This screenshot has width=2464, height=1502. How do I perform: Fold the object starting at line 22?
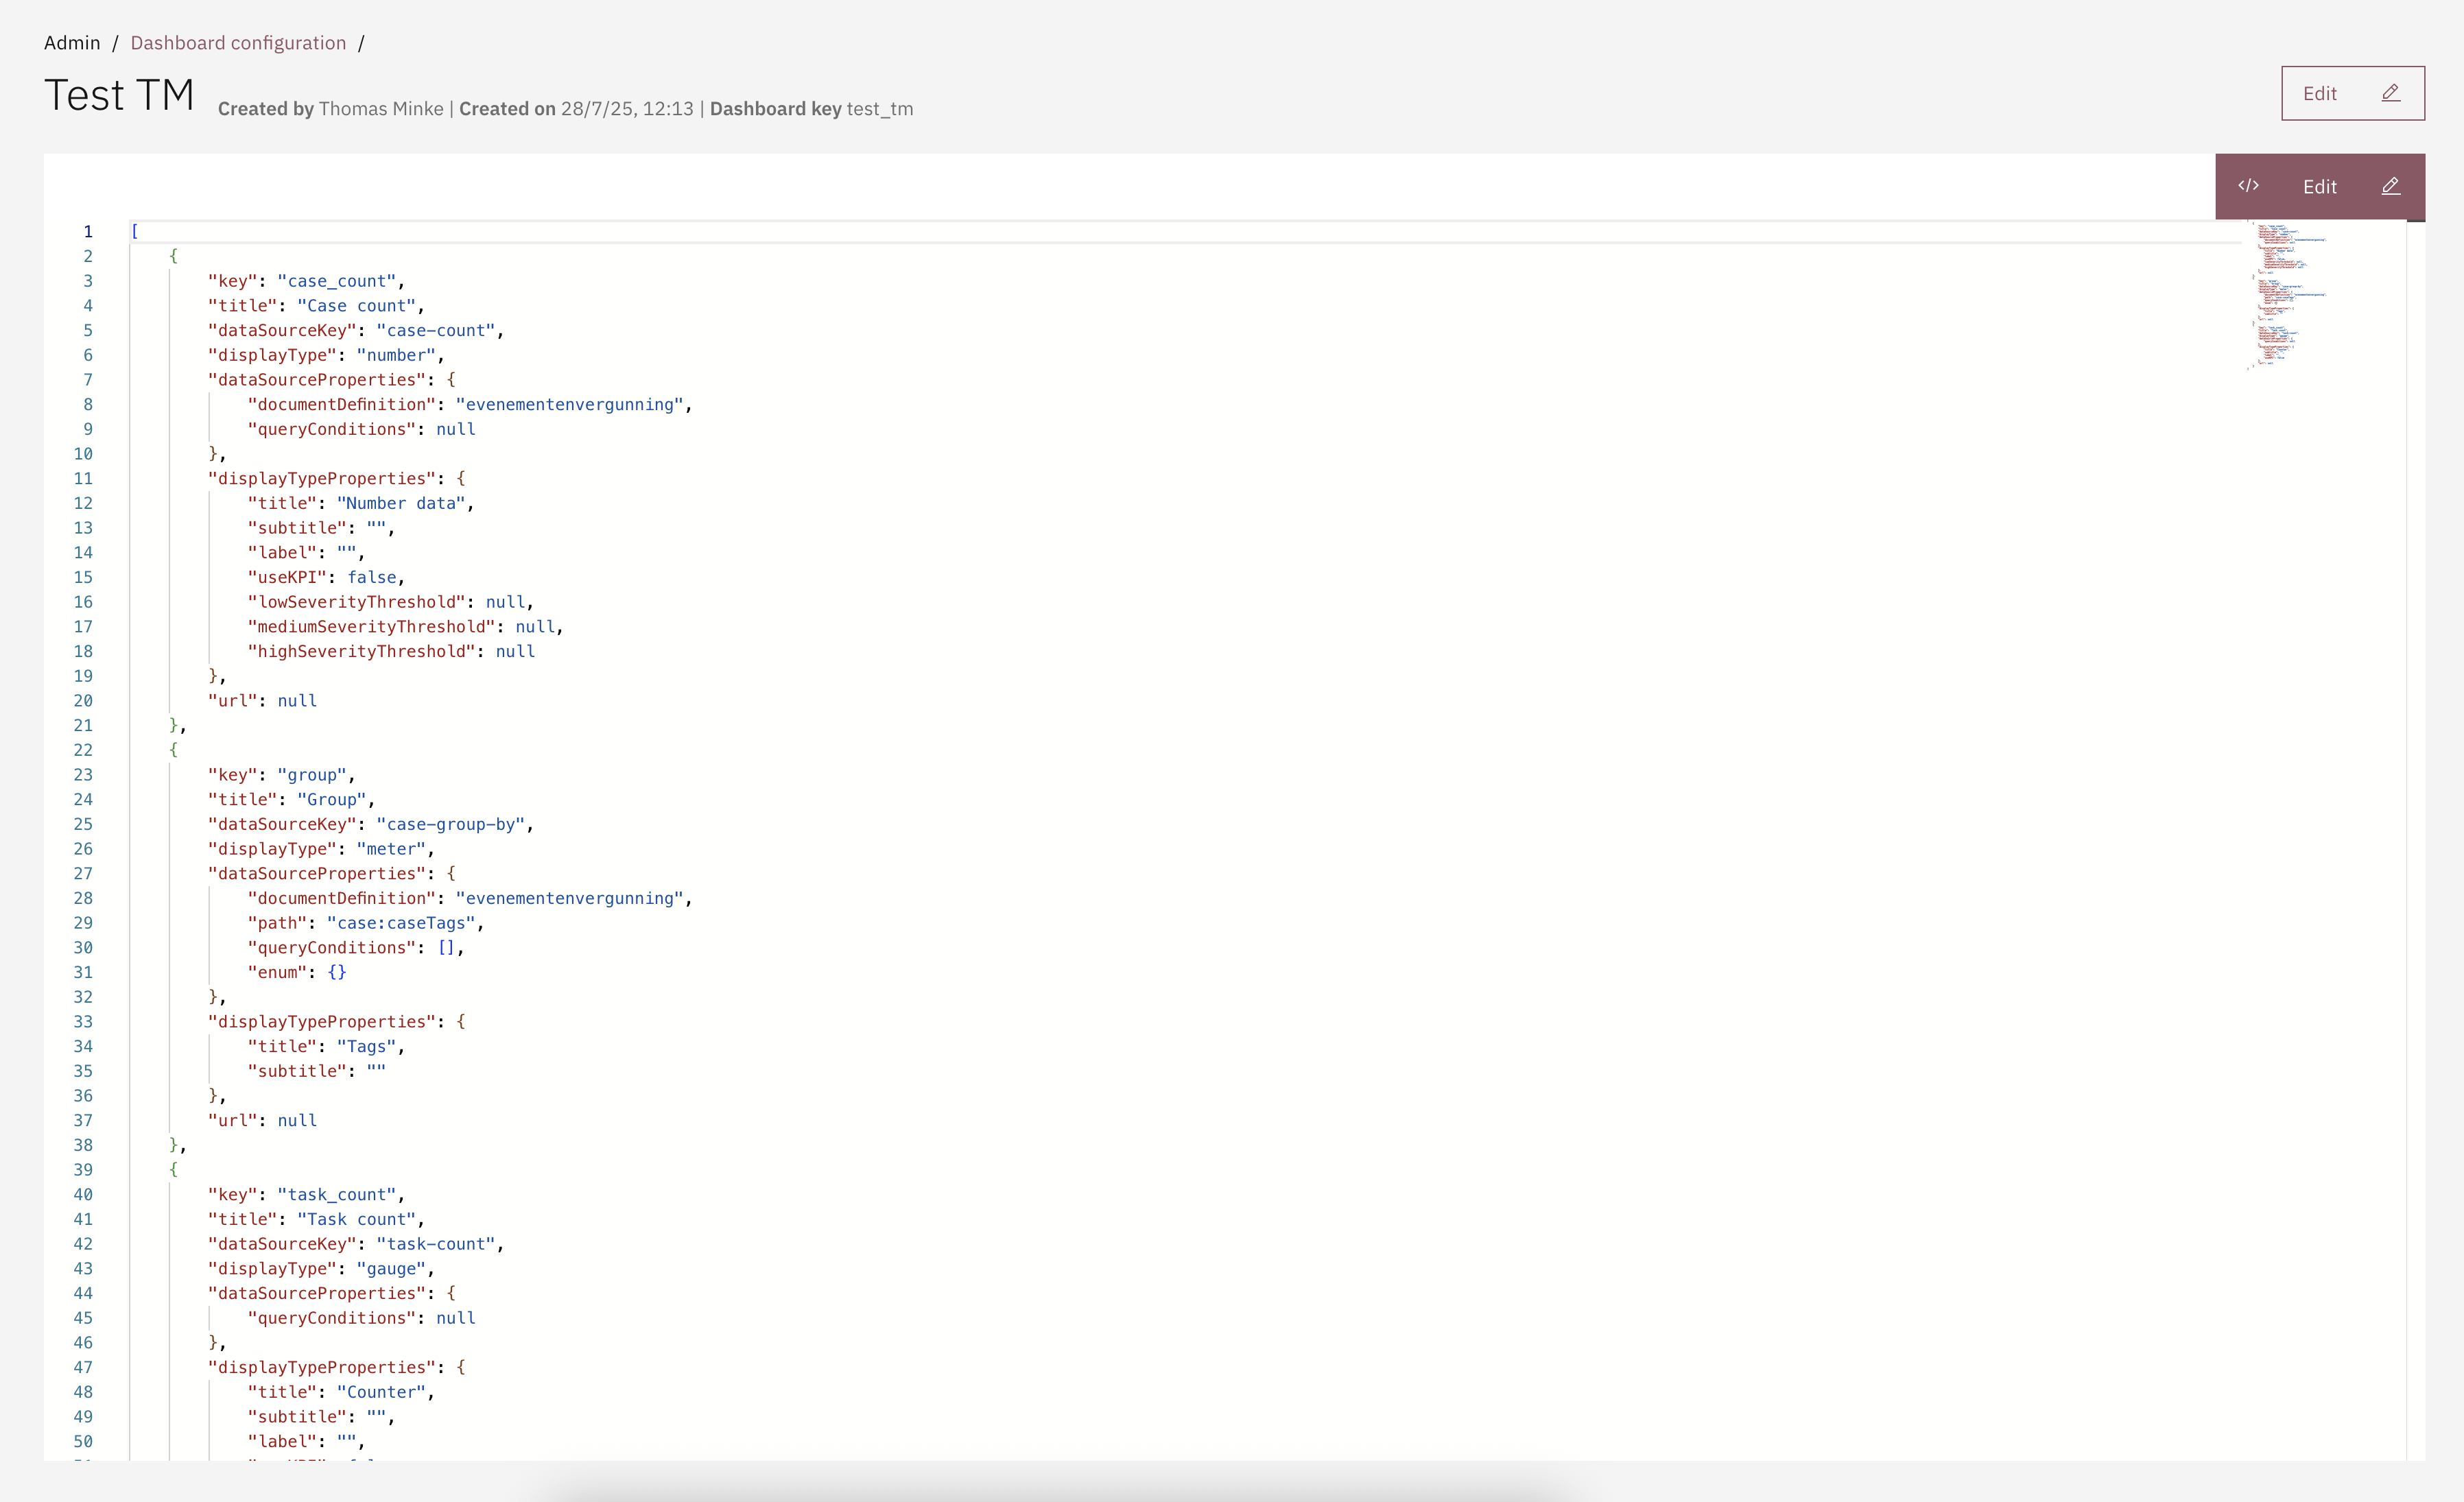tap(112, 750)
